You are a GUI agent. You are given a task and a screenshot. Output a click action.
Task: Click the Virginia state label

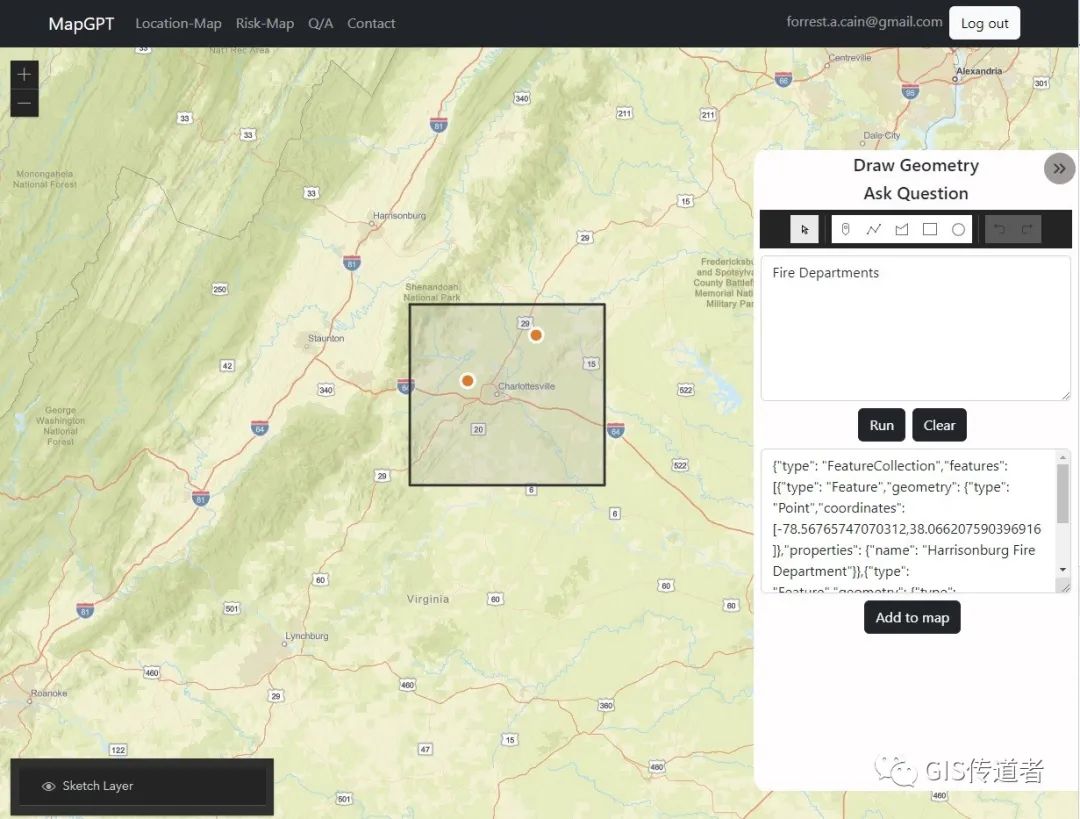click(428, 599)
